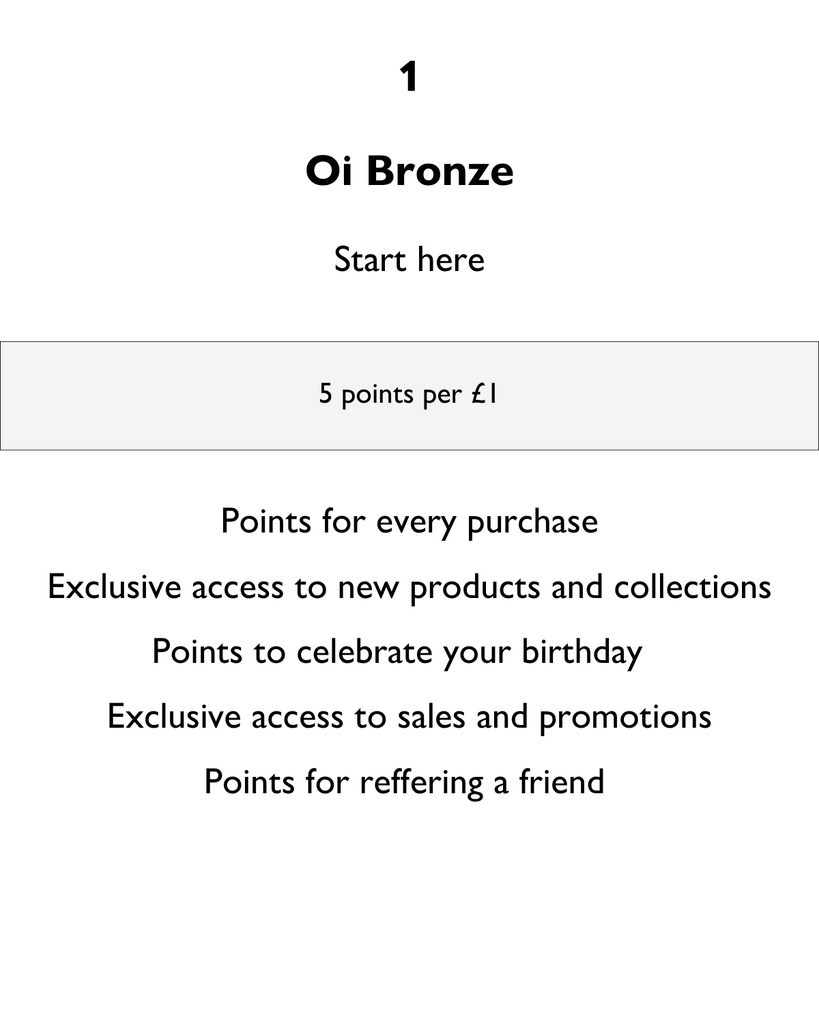Click the word Exclusive in the sales benefit

[x=174, y=716]
